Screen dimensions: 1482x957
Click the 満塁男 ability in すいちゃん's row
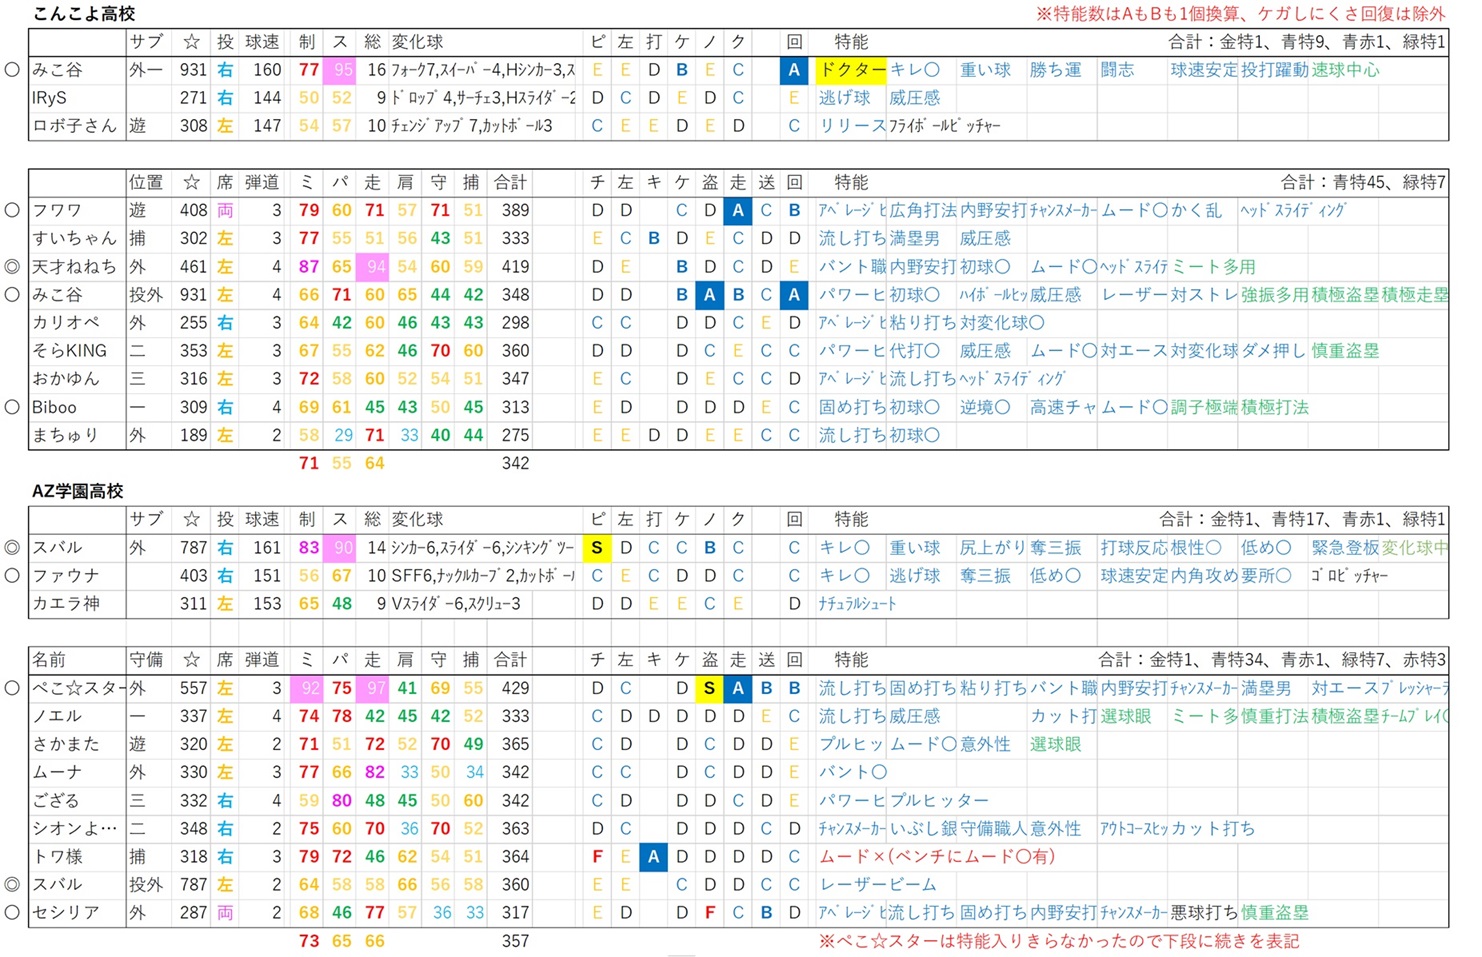tap(914, 238)
